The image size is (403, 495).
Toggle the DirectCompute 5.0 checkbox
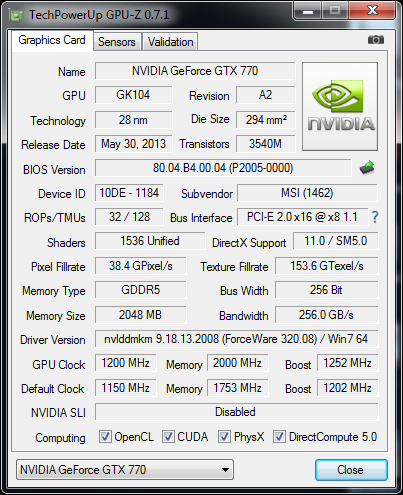(x=279, y=436)
